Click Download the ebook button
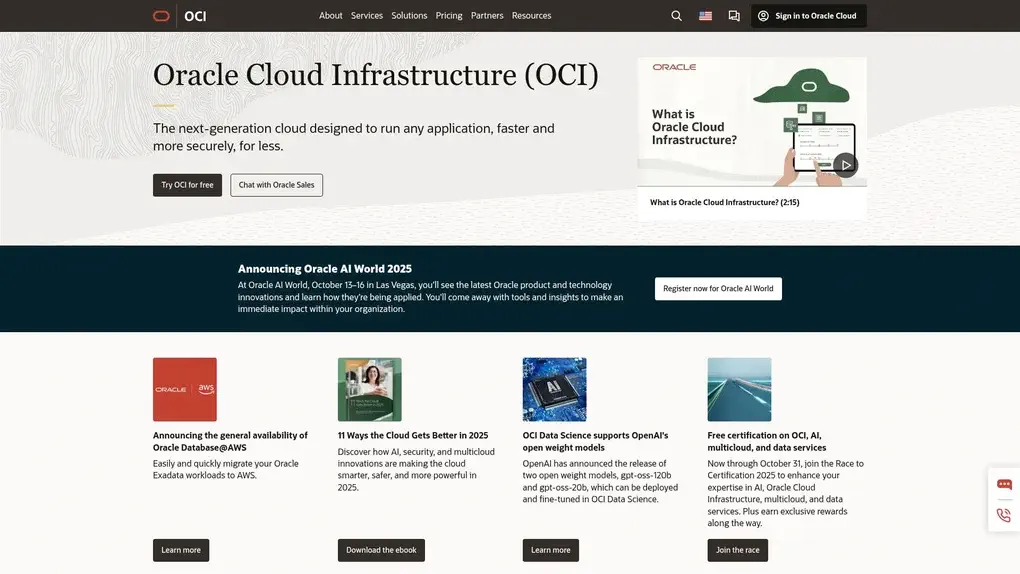1020x574 pixels. 381,550
